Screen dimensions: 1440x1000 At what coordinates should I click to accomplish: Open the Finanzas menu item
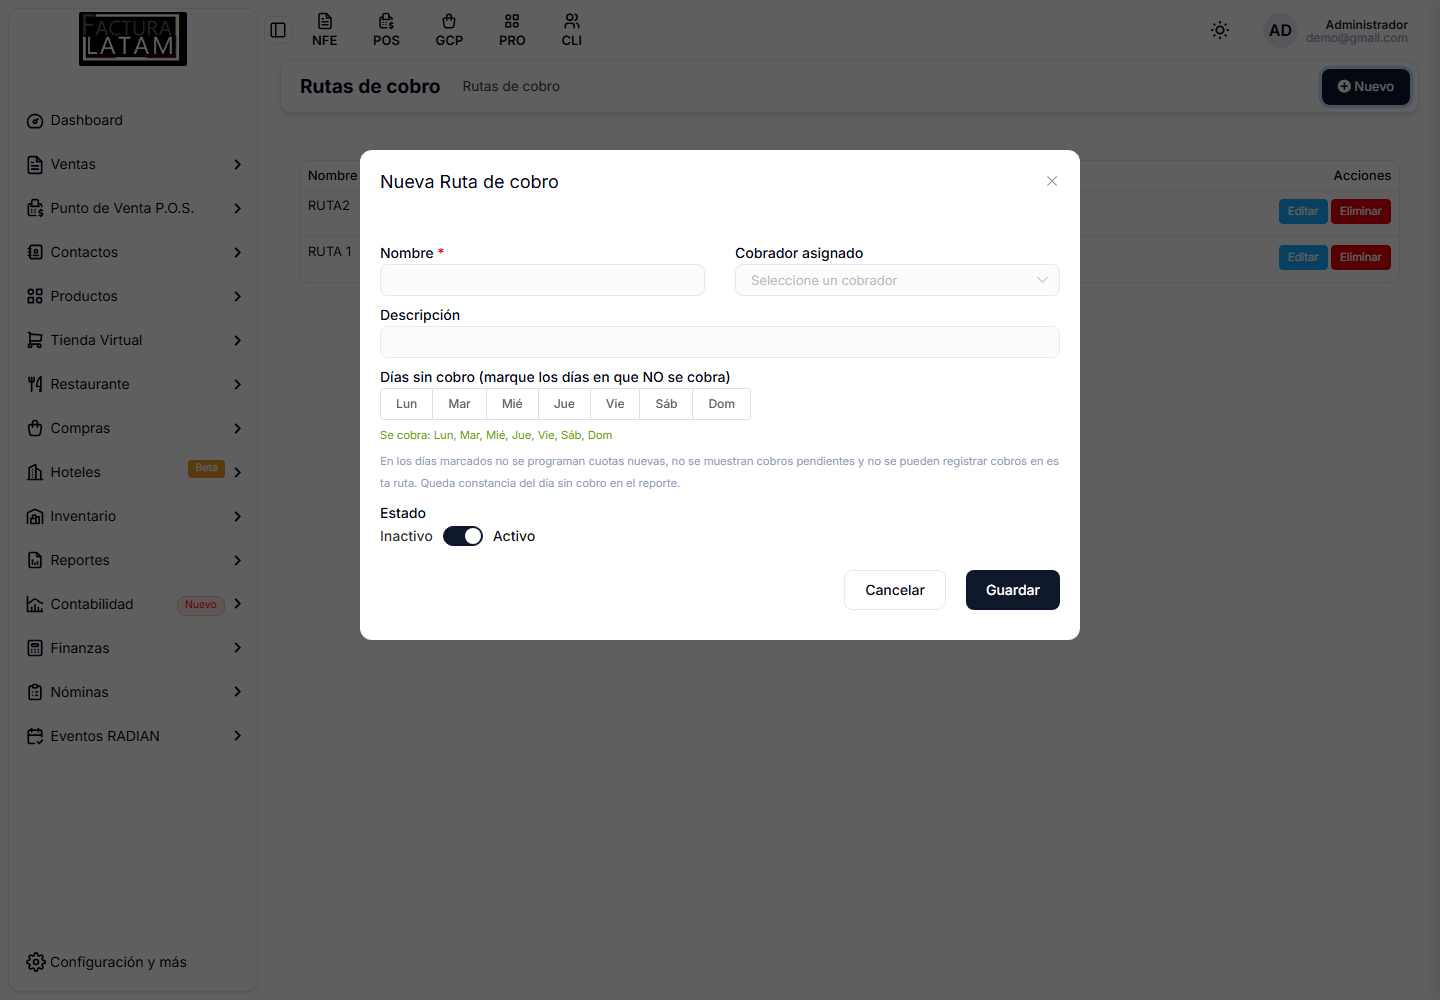coord(133,648)
